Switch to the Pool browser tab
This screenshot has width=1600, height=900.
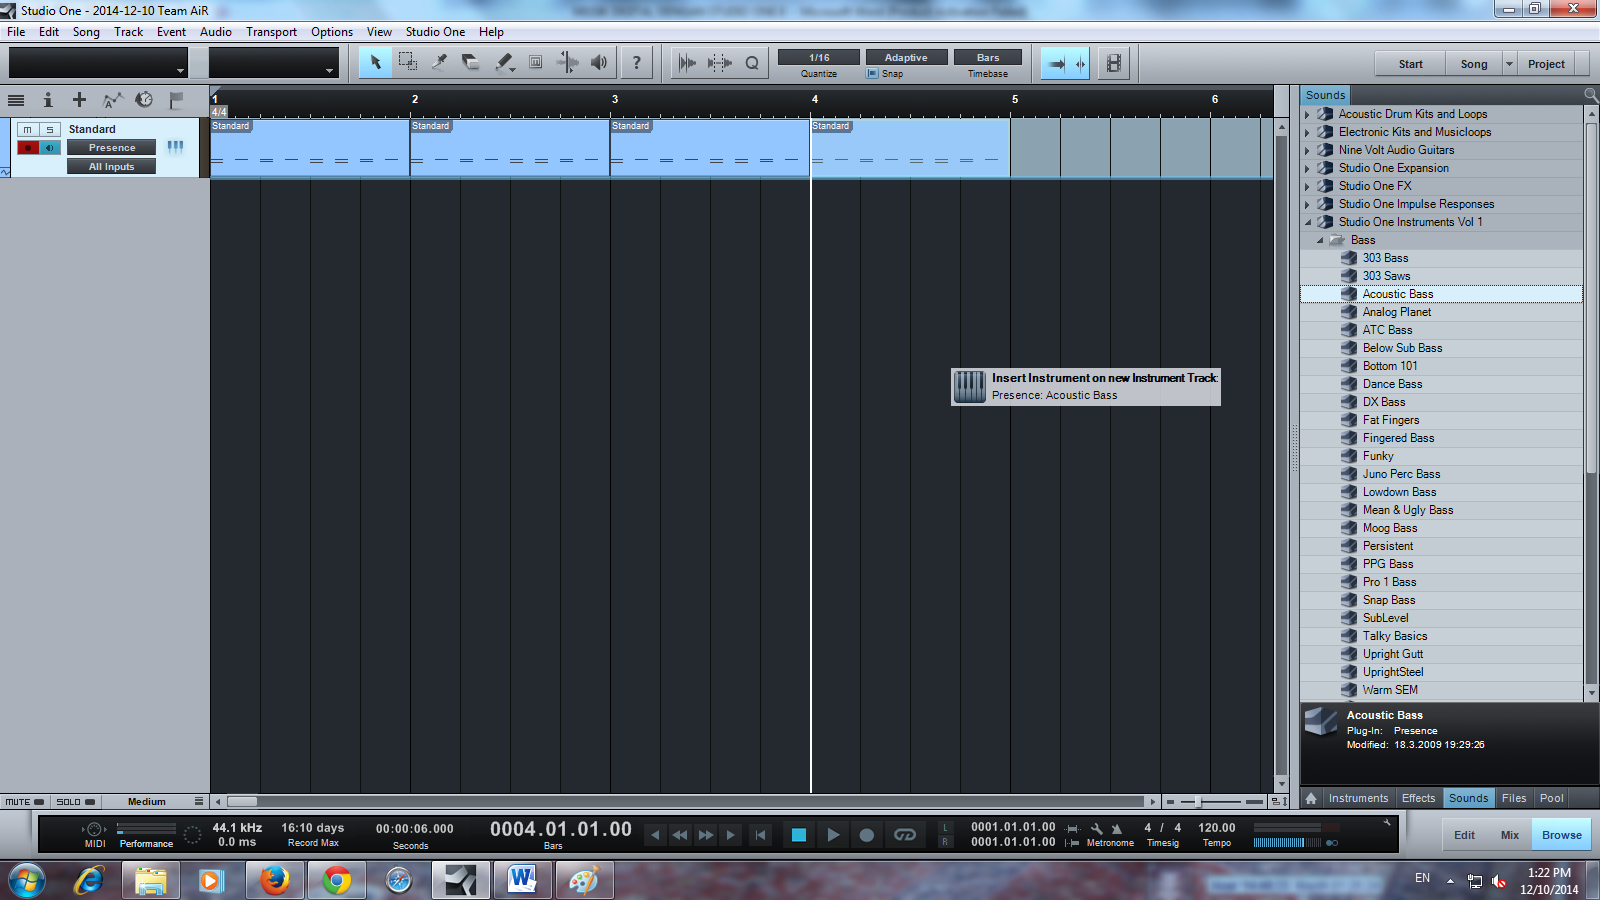coord(1551,798)
